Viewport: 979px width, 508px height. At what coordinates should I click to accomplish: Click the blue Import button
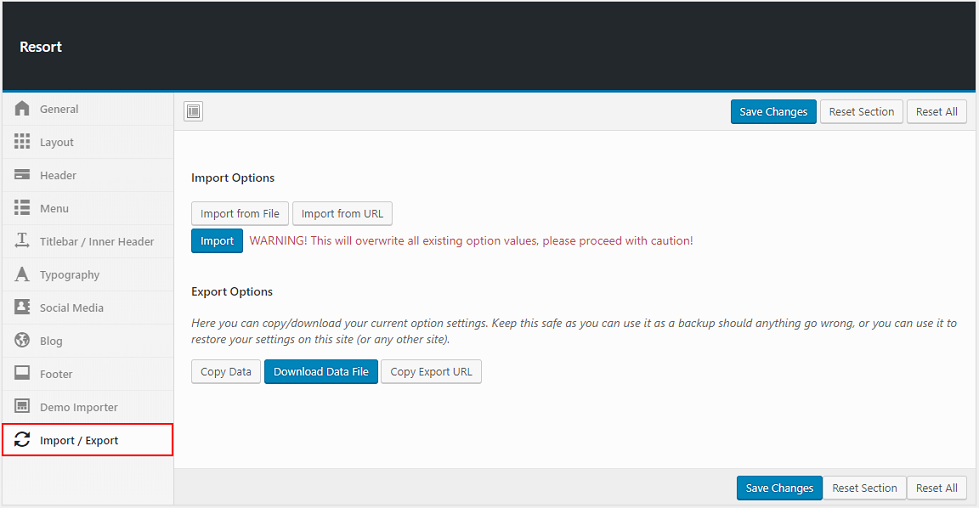click(217, 241)
